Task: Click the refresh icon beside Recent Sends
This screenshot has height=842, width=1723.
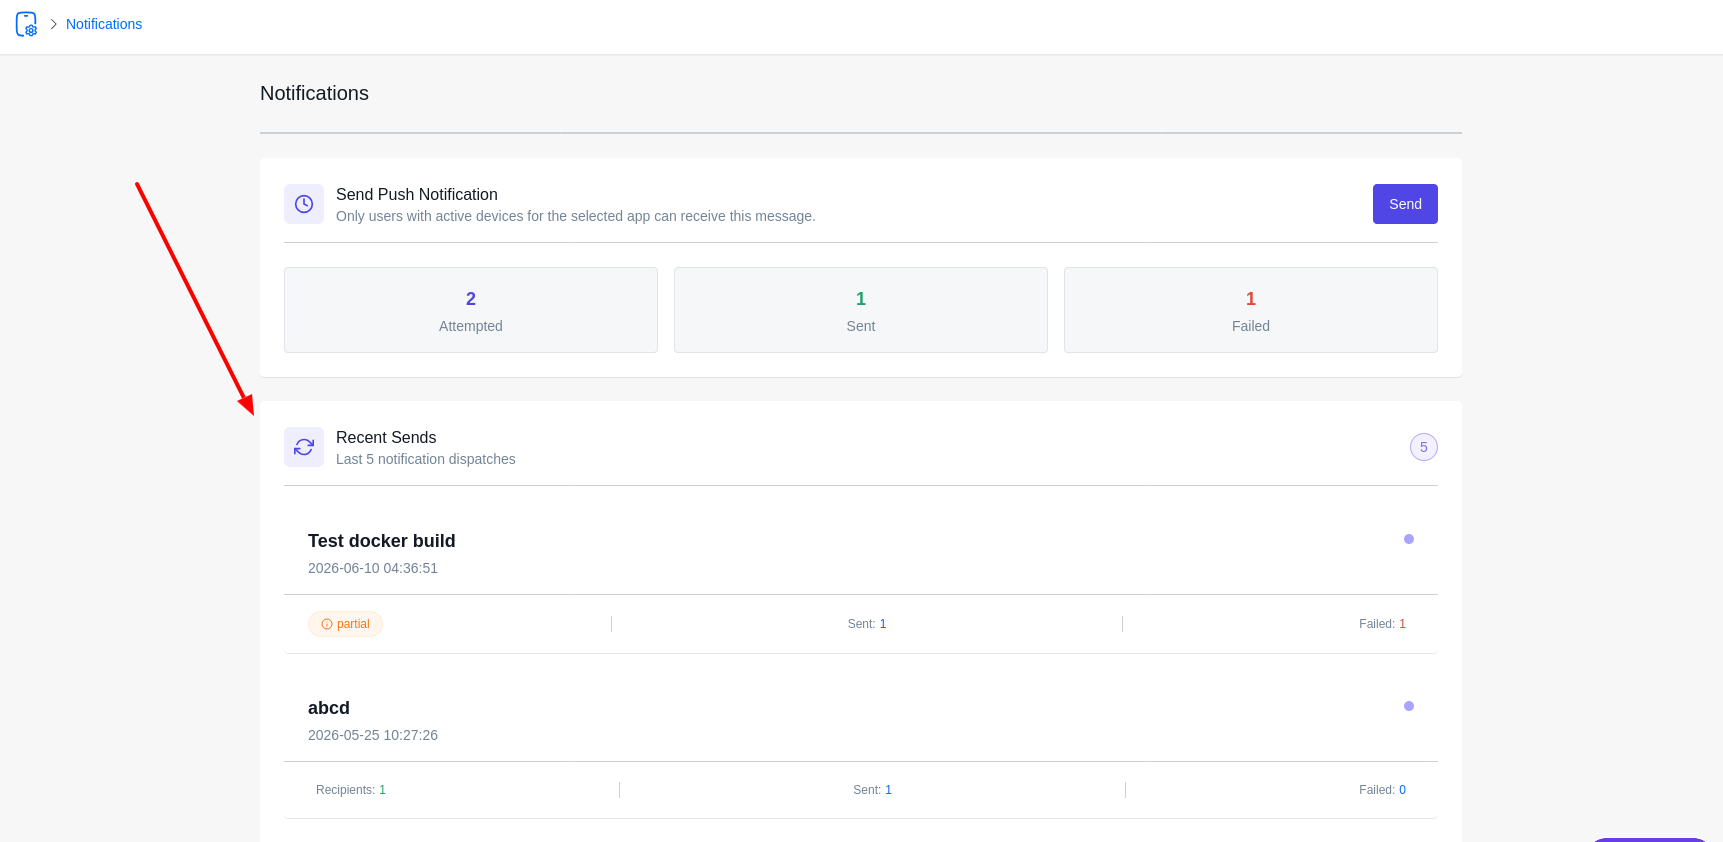Action: 304,447
